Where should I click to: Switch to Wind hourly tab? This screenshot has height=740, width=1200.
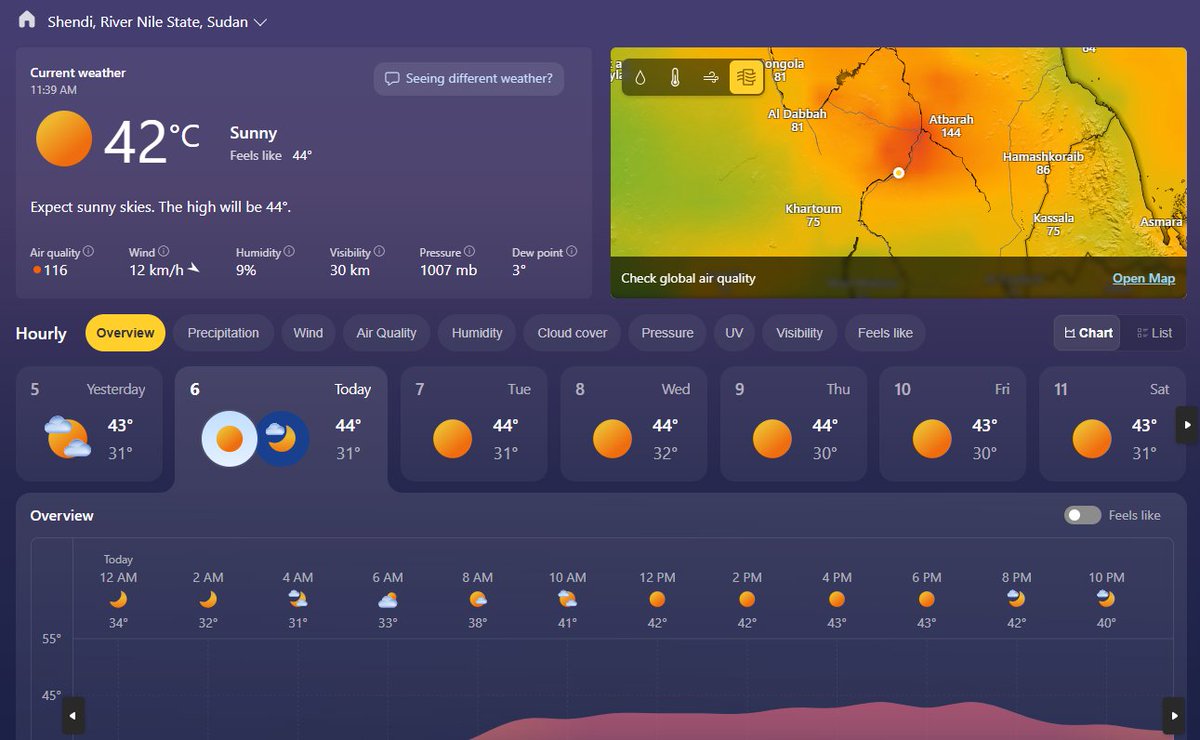(308, 333)
